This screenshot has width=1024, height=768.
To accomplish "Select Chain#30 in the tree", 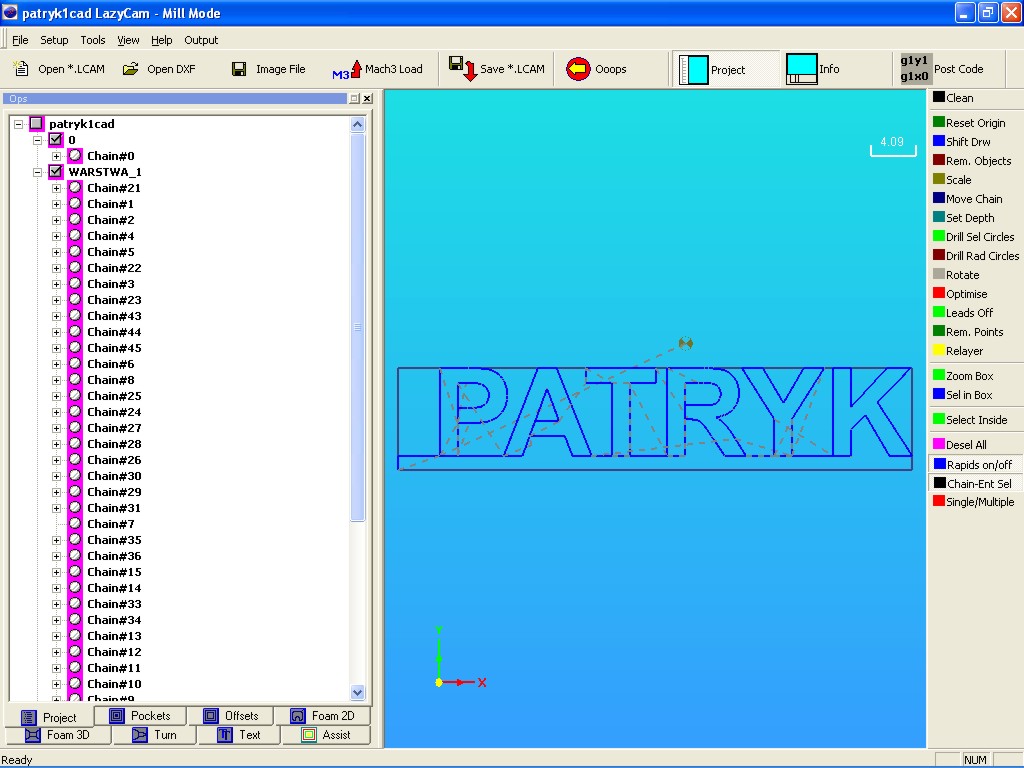I will coord(114,475).
